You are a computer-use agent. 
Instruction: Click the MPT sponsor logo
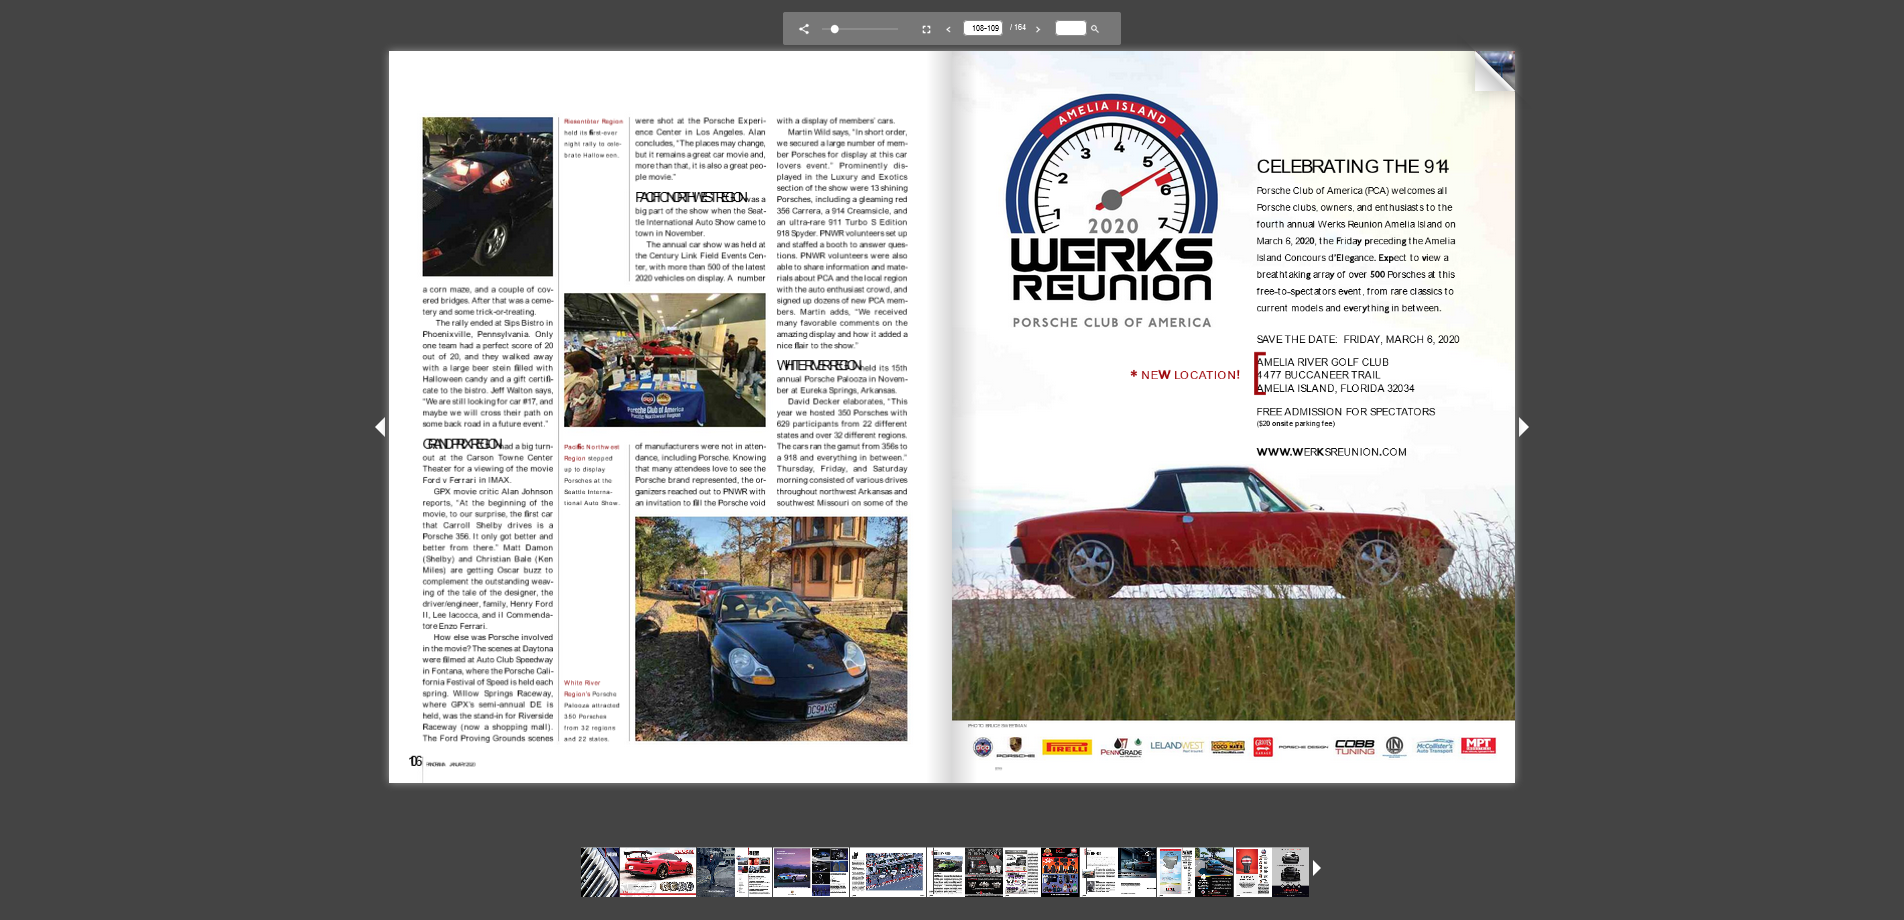(1478, 746)
